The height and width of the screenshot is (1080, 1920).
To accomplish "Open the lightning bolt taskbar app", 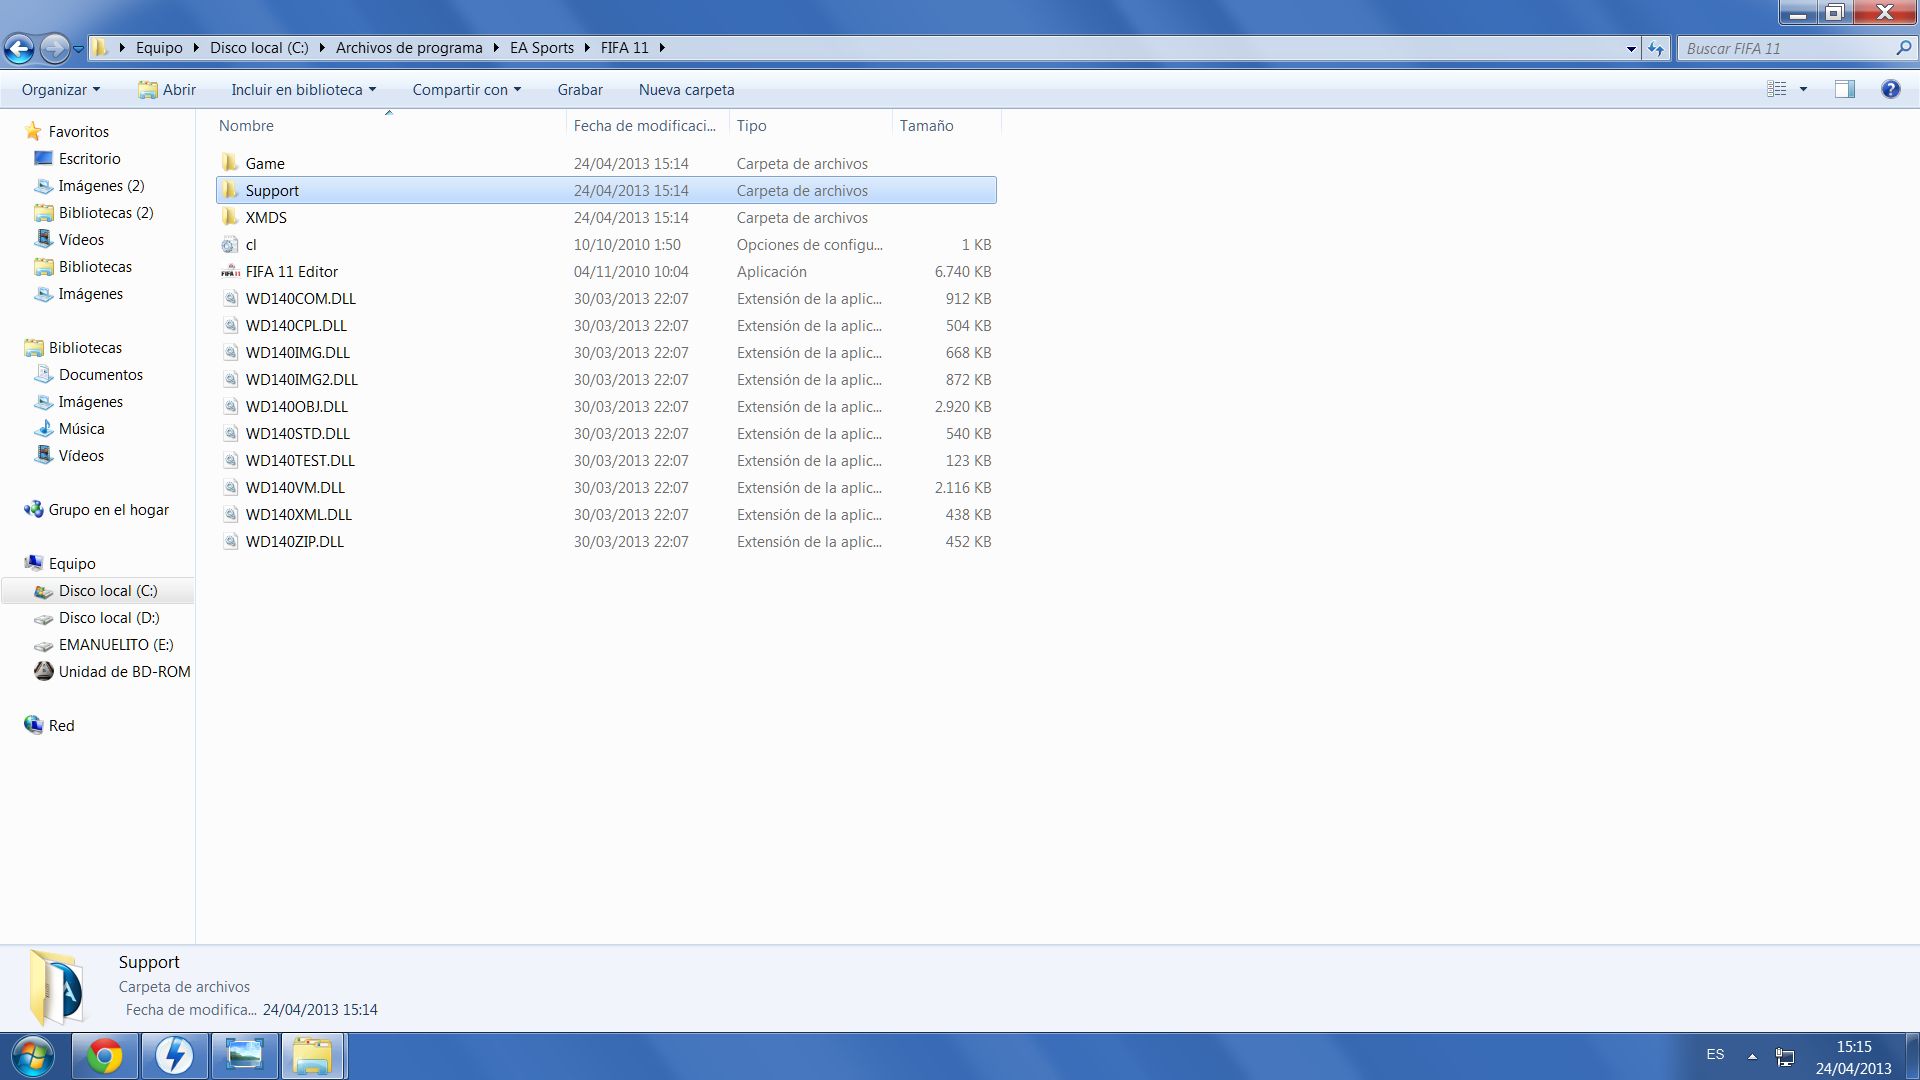I will click(174, 1056).
